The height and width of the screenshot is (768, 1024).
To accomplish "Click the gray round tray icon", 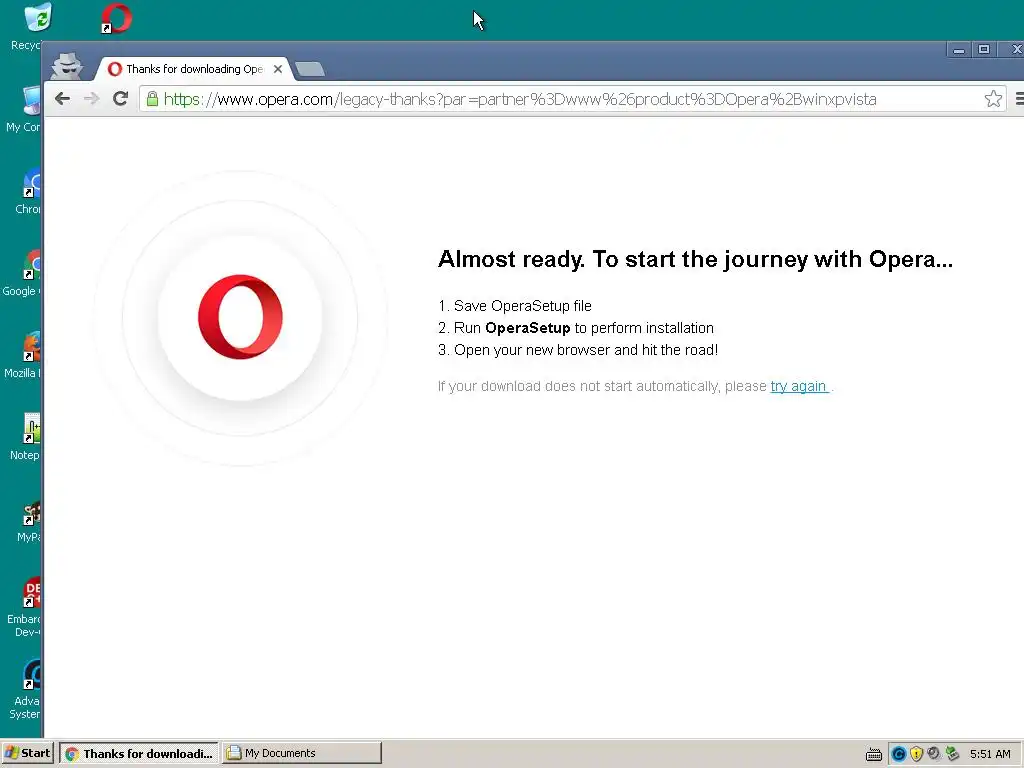I will [934, 754].
